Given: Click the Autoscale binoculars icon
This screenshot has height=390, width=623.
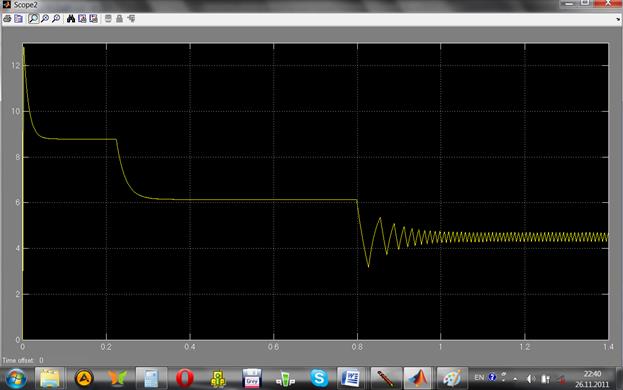Looking at the screenshot, I should point(71,19).
